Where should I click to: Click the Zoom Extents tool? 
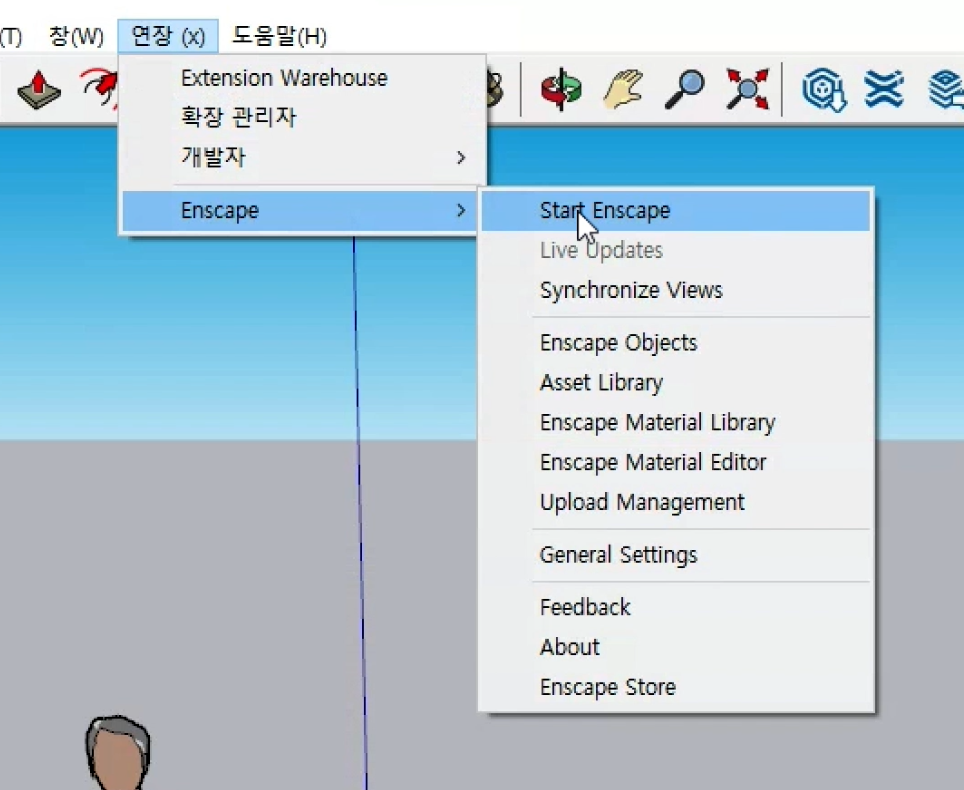(x=747, y=90)
